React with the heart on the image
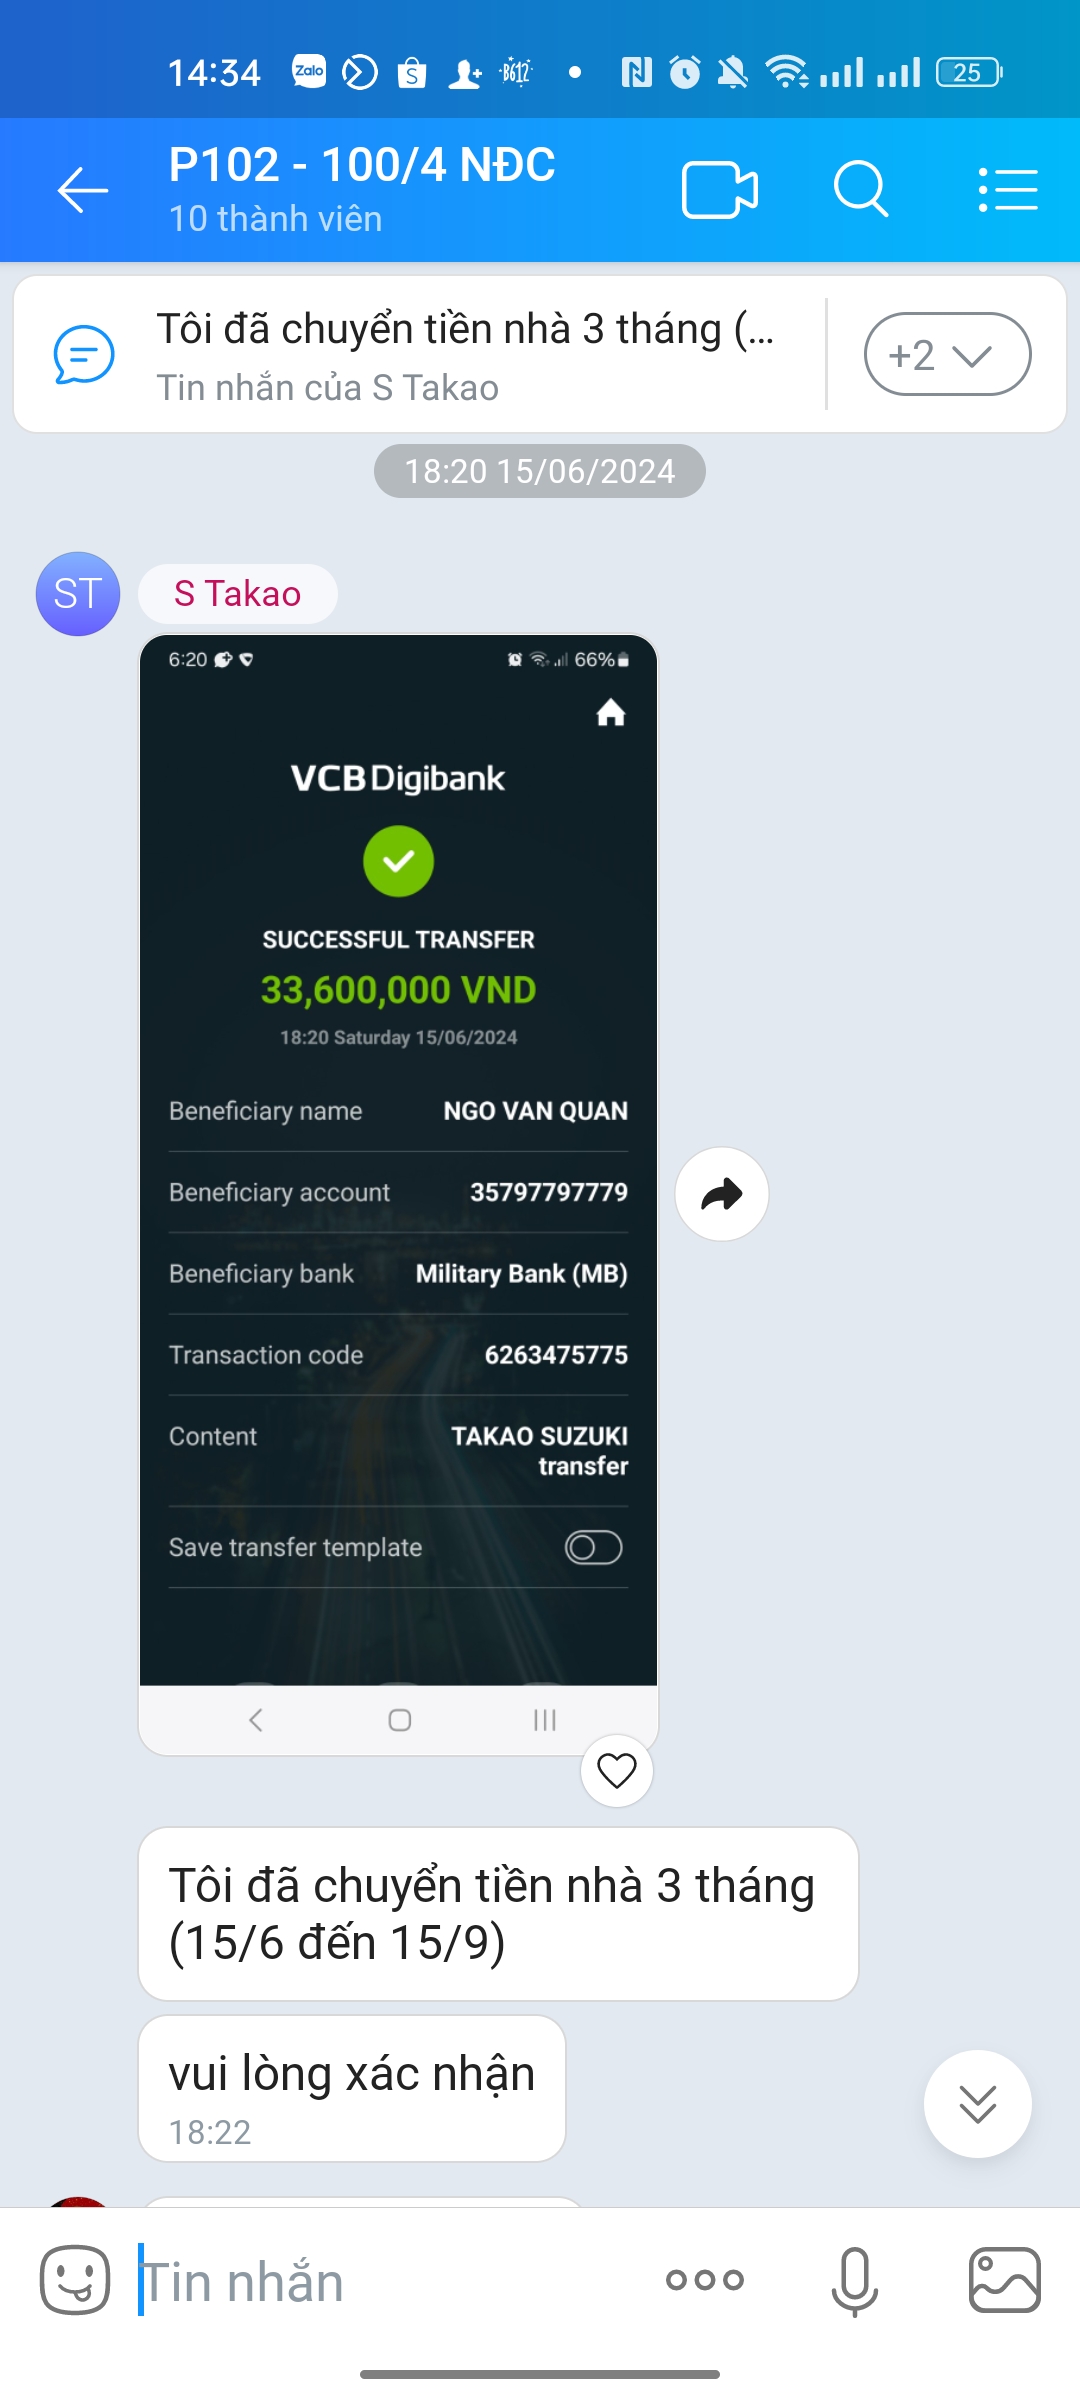1080x2400 pixels. [x=617, y=1771]
